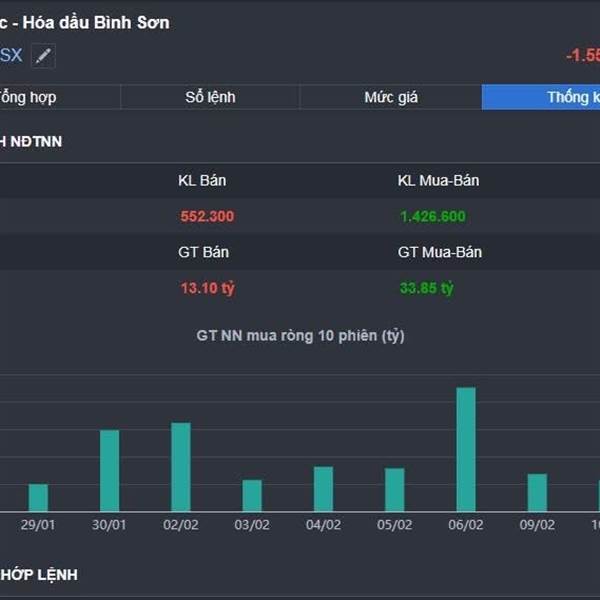Click the chart bar for 29/01
Screen dimensions: 600x600
(x=38, y=498)
